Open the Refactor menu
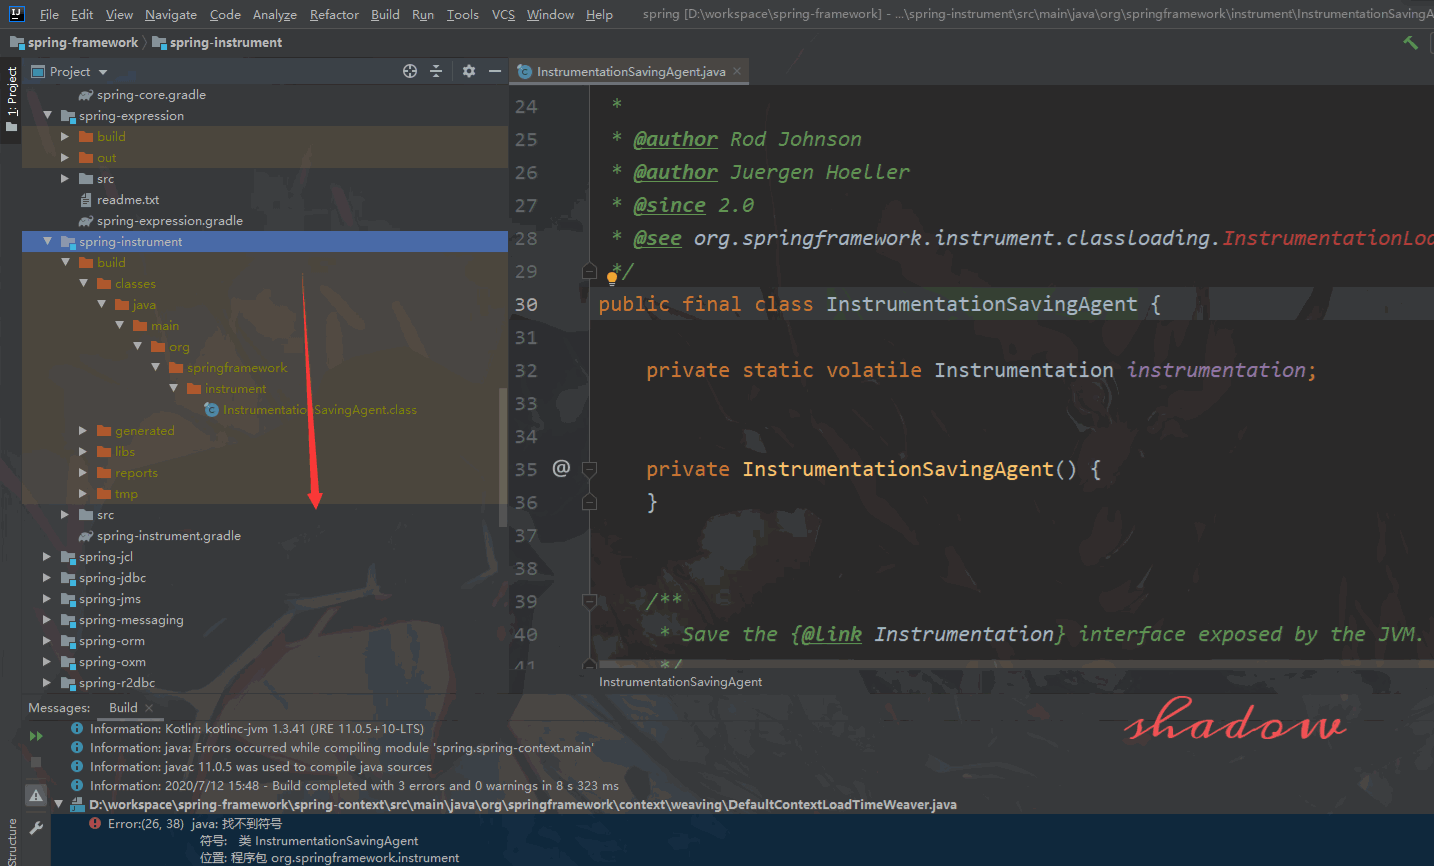This screenshot has height=866, width=1434. (x=334, y=14)
